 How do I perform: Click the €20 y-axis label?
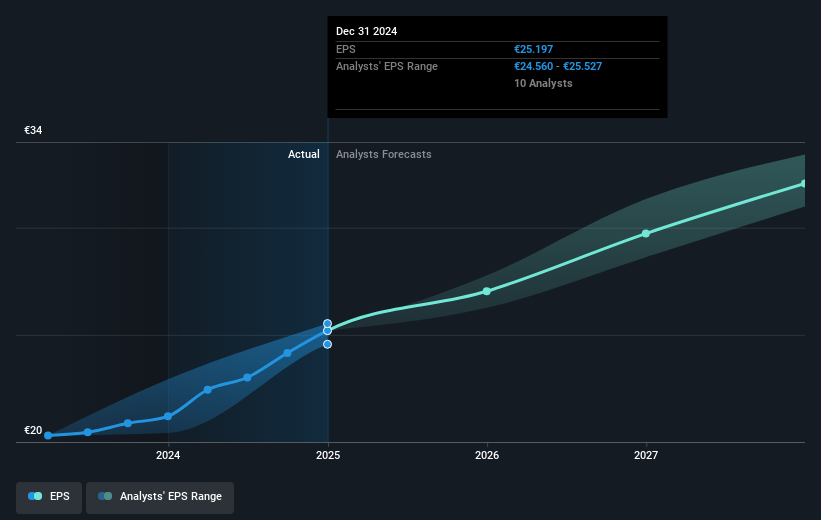pyautogui.click(x=33, y=430)
